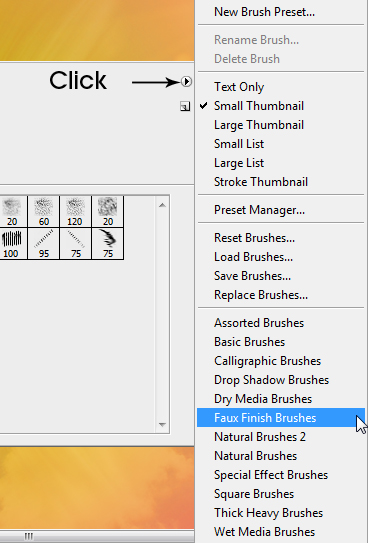Click highlighted Faux Finish Brushes entry
Viewport: 368px width, 543px height.
[281, 418]
